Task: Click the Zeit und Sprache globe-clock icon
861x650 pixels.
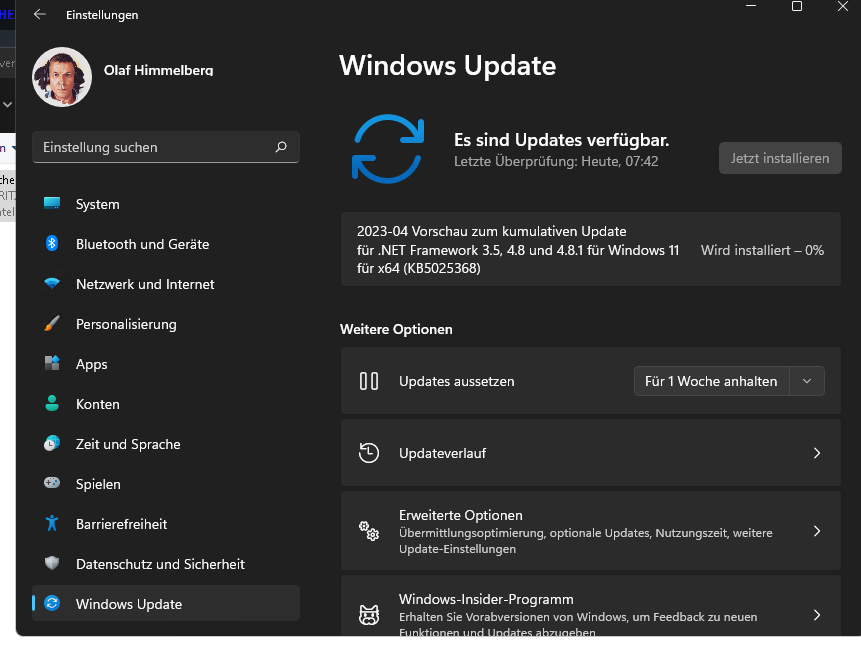Action: coord(52,443)
